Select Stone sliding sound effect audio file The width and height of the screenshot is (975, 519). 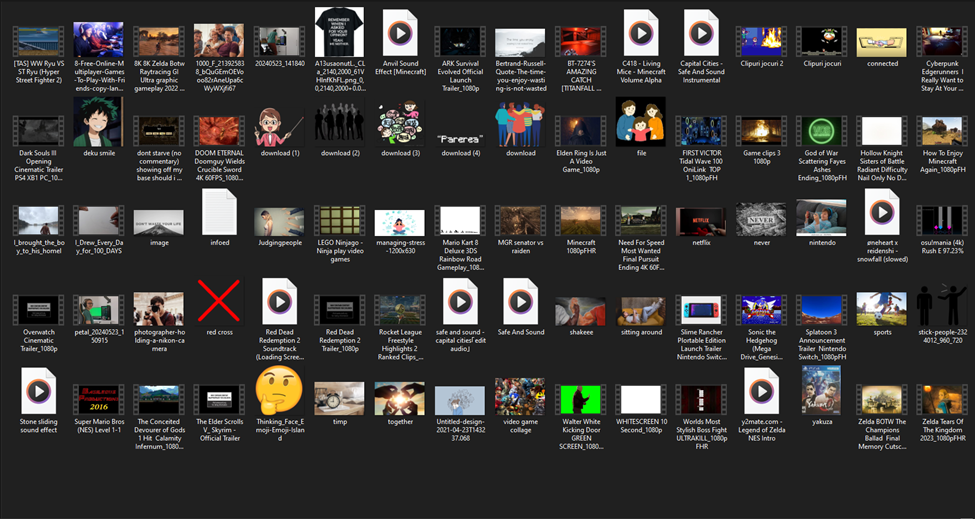[39, 392]
